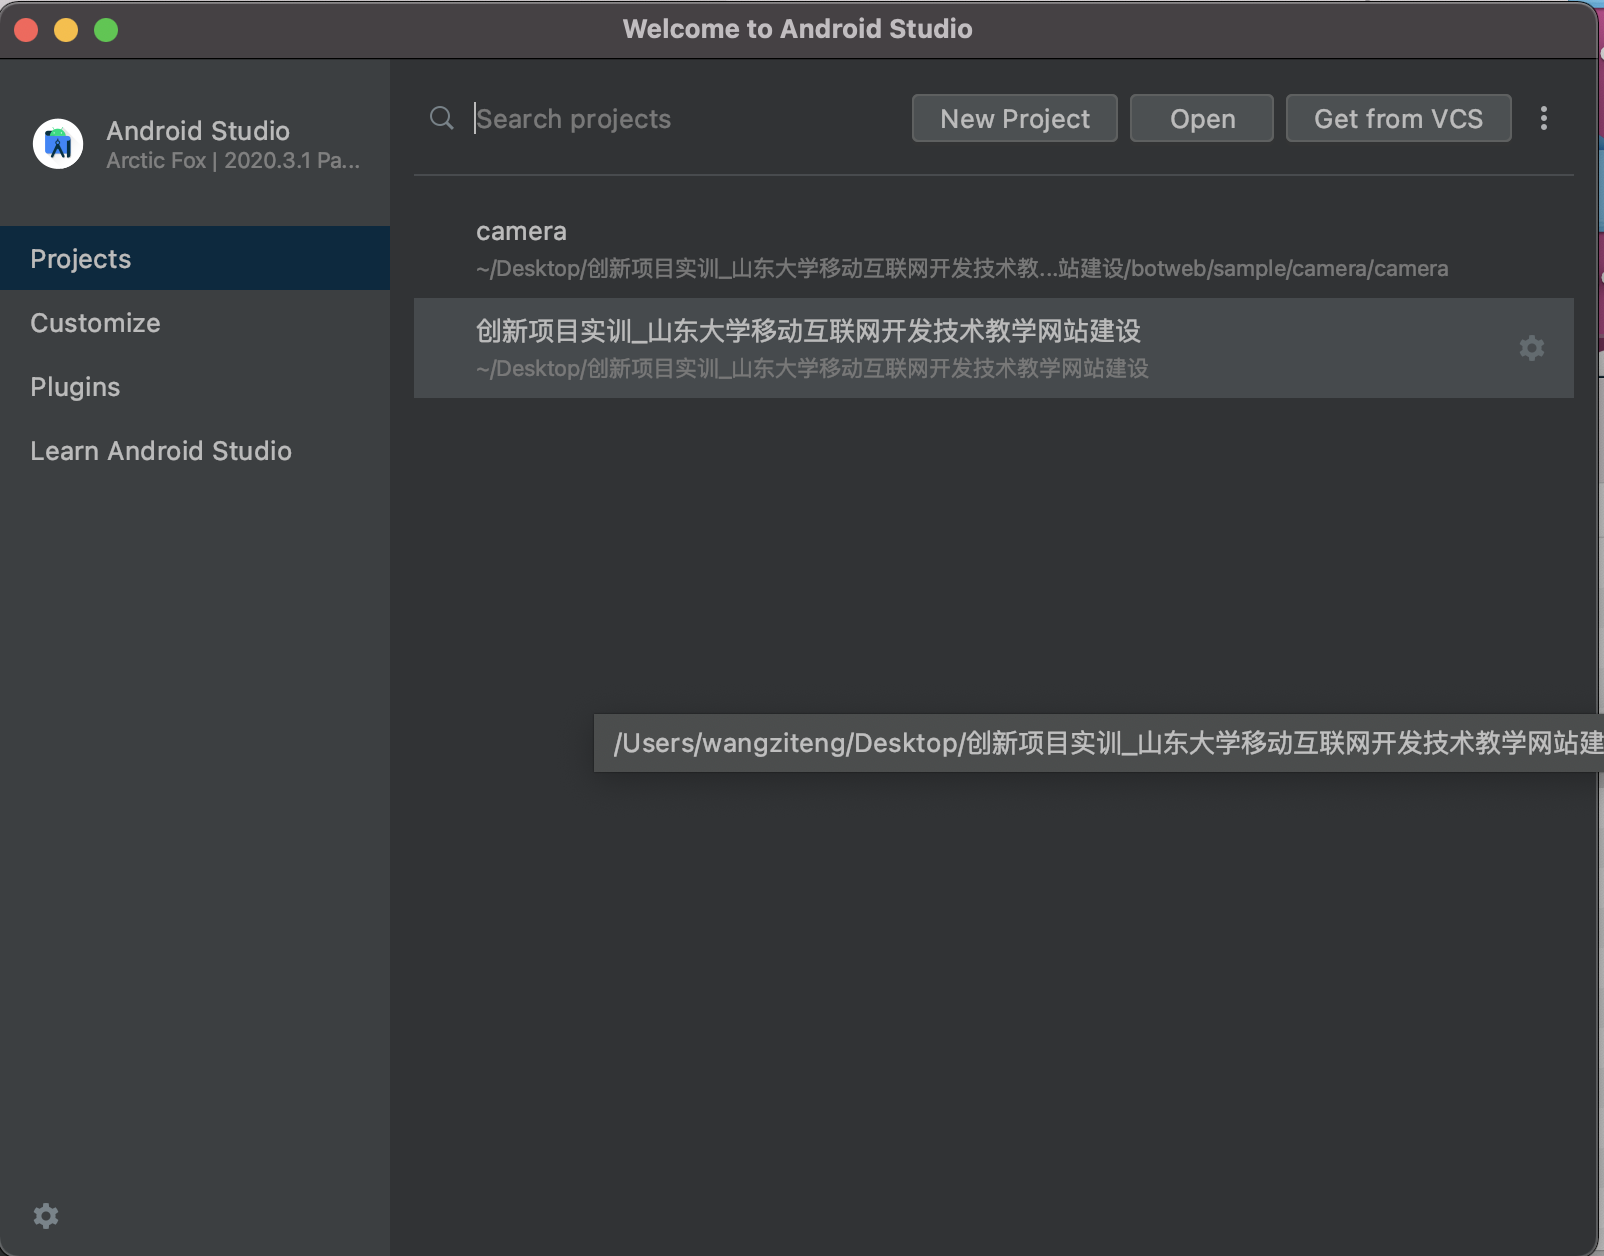The height and width of the screenshot is (1256, 1604).
Task: Click the Android Studio name label
Action: 198,130
